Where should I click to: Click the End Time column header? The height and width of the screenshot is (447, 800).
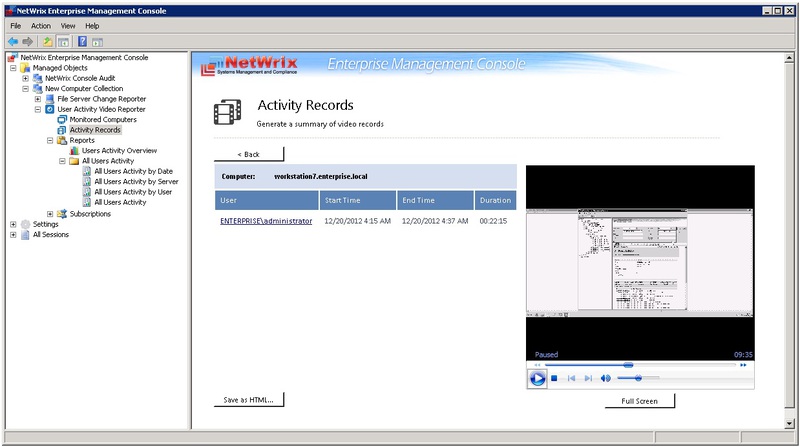(x=435, y=200)
